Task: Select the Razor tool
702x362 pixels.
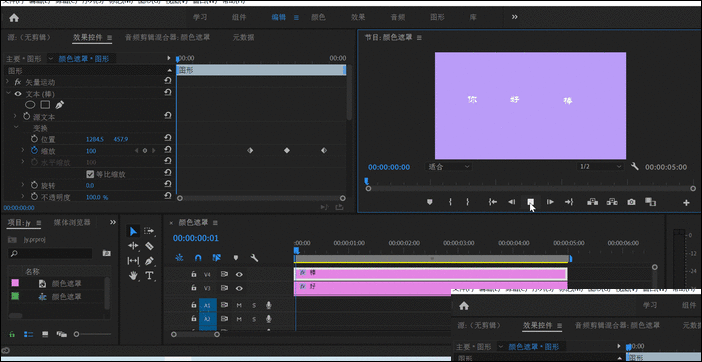Action: pos(150,246)
